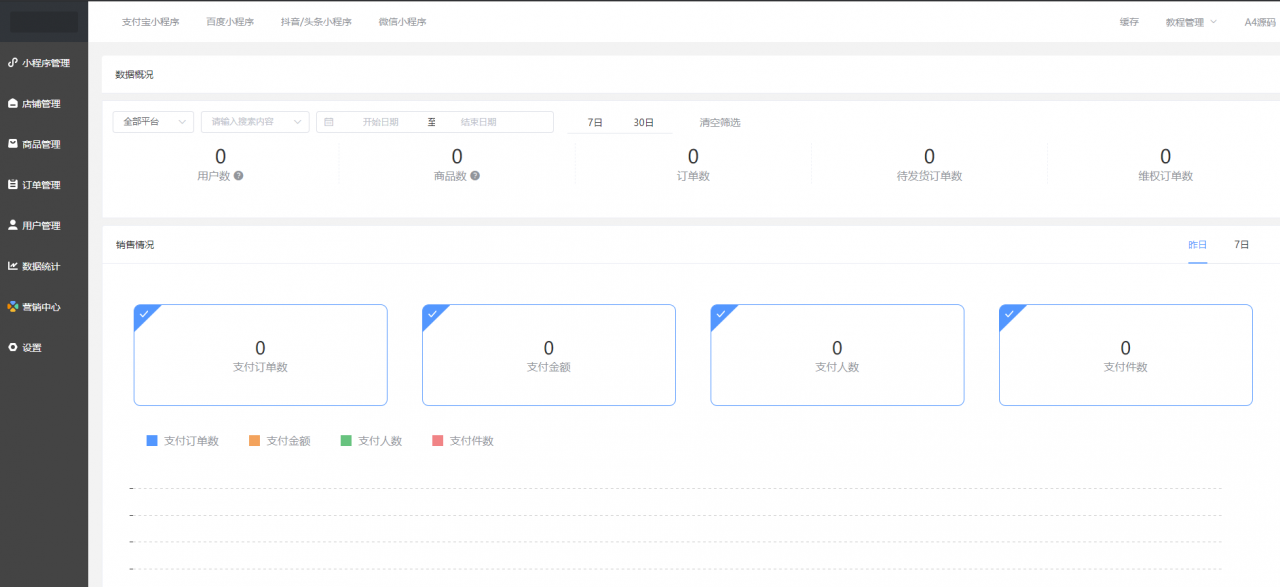
Task: Click the 用户管理 person icon
Action: (x=13, y=225)
